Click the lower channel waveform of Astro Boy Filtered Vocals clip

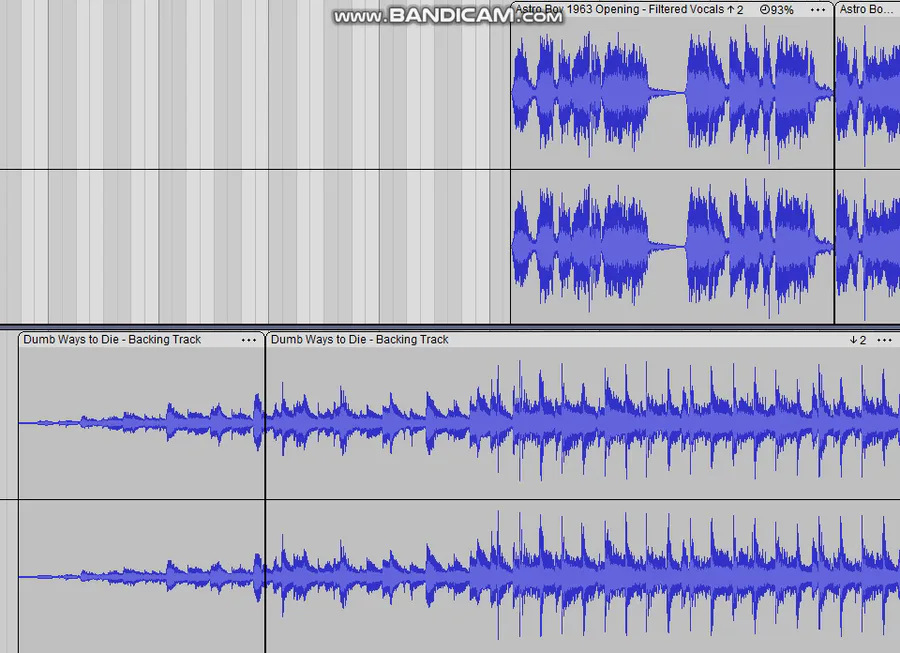672,247
